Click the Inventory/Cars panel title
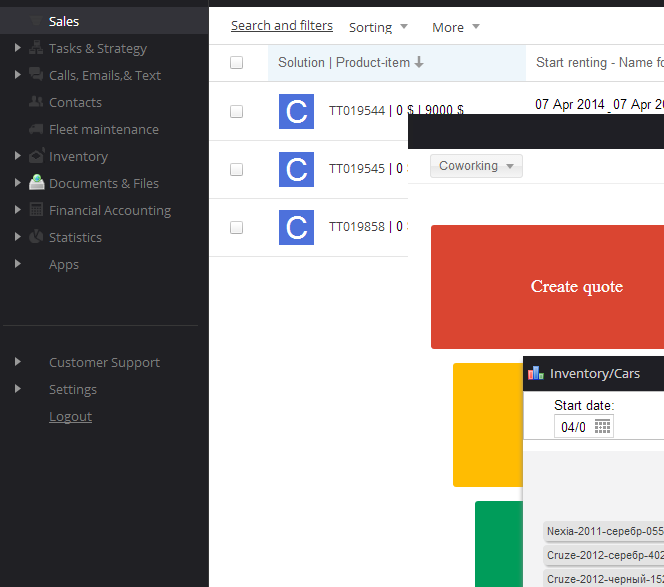 click(x=595, y=374)
